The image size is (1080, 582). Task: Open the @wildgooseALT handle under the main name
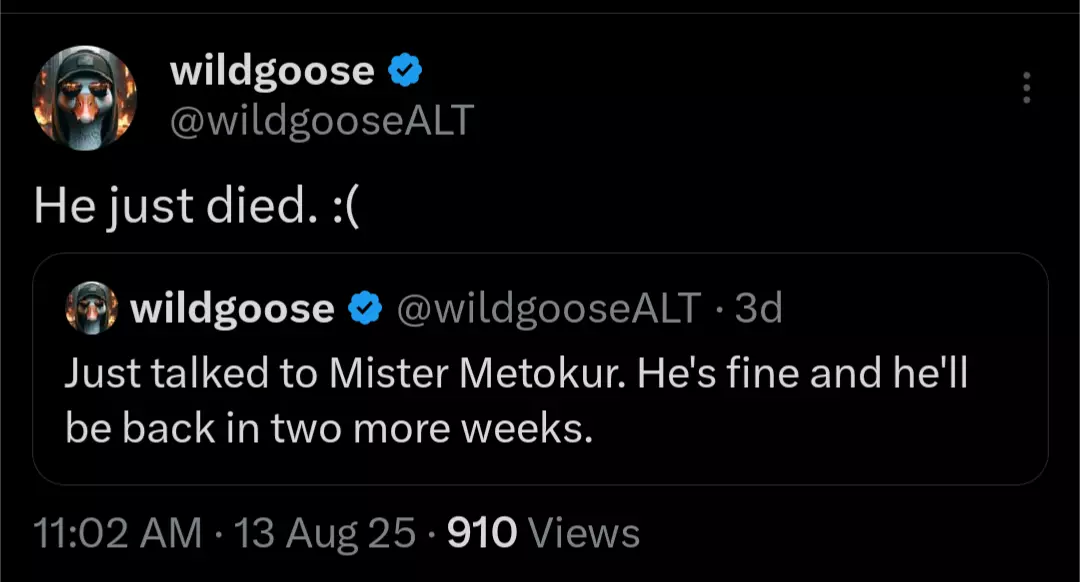coord(322,121)
